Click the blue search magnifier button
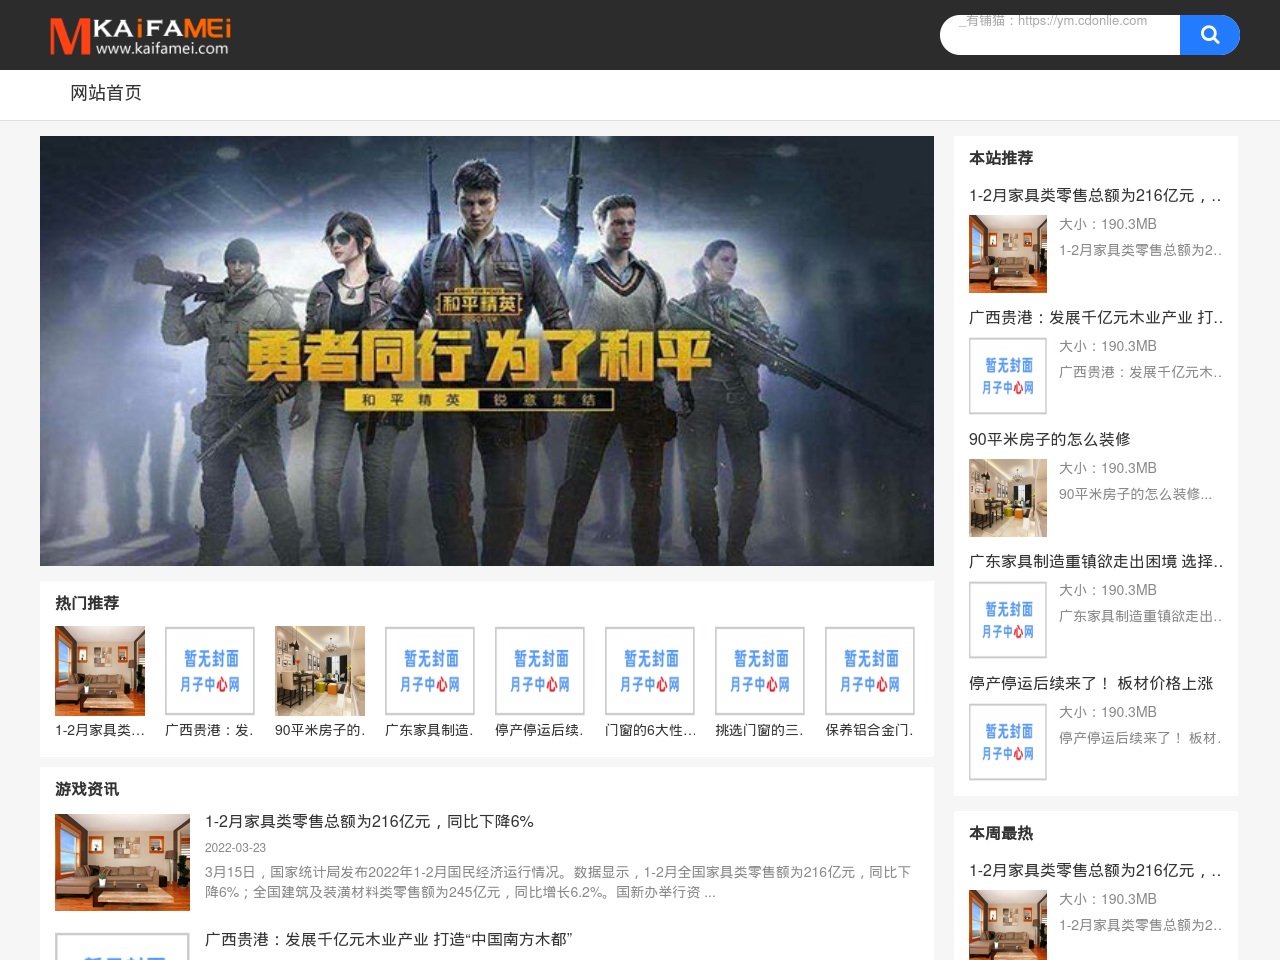 pyautogui.click(x=1210, y=35)
